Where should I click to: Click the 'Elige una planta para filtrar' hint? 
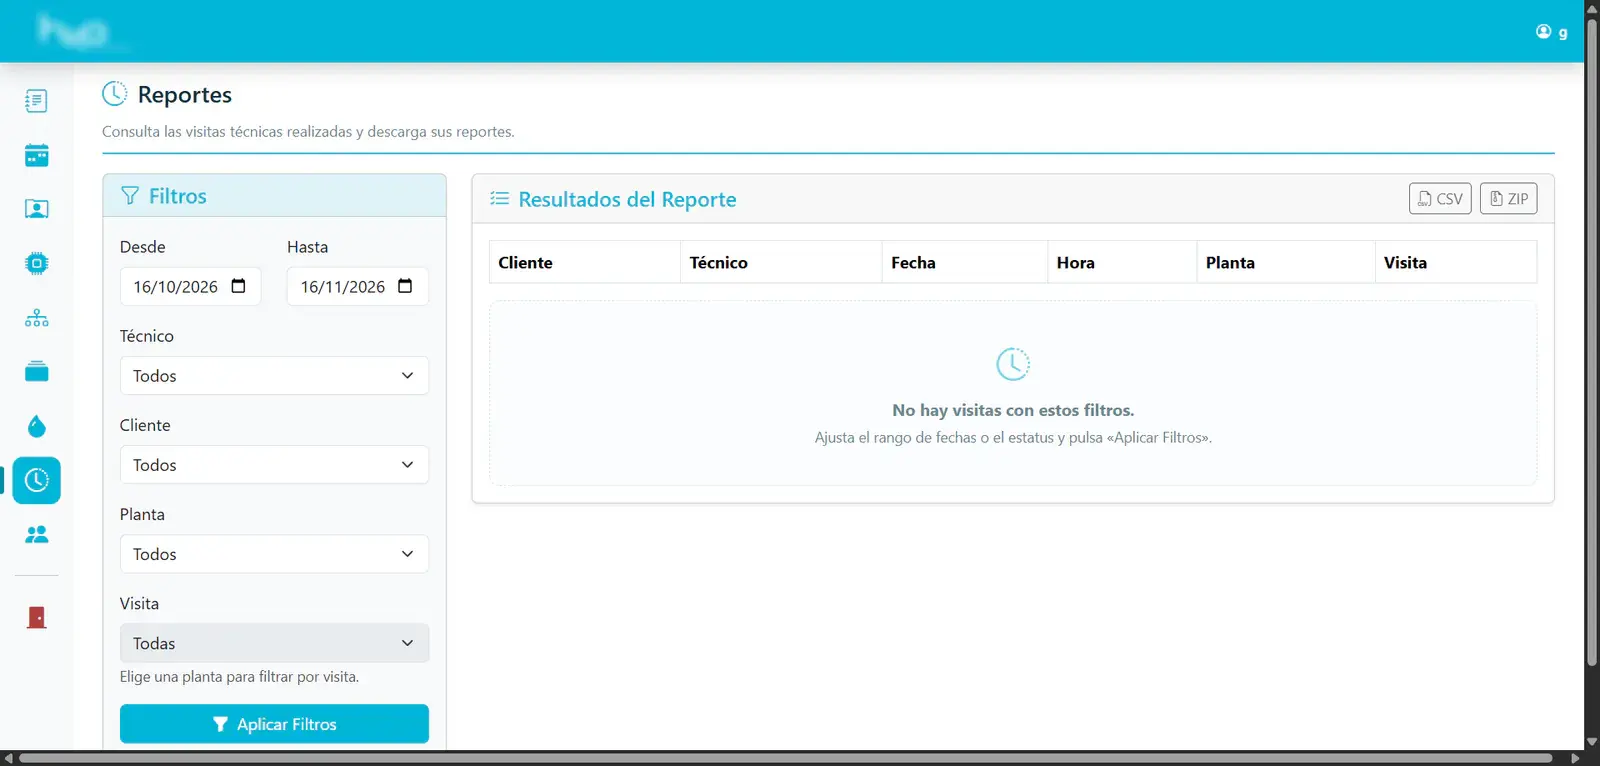239,677
